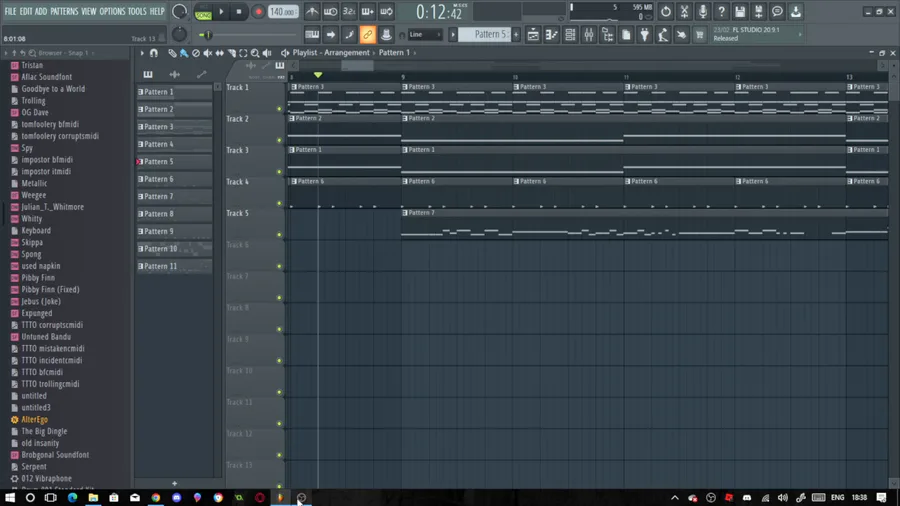Screen dimensions: 900x506
Task: Open the help question mark icon
Action: click(721, 11)
